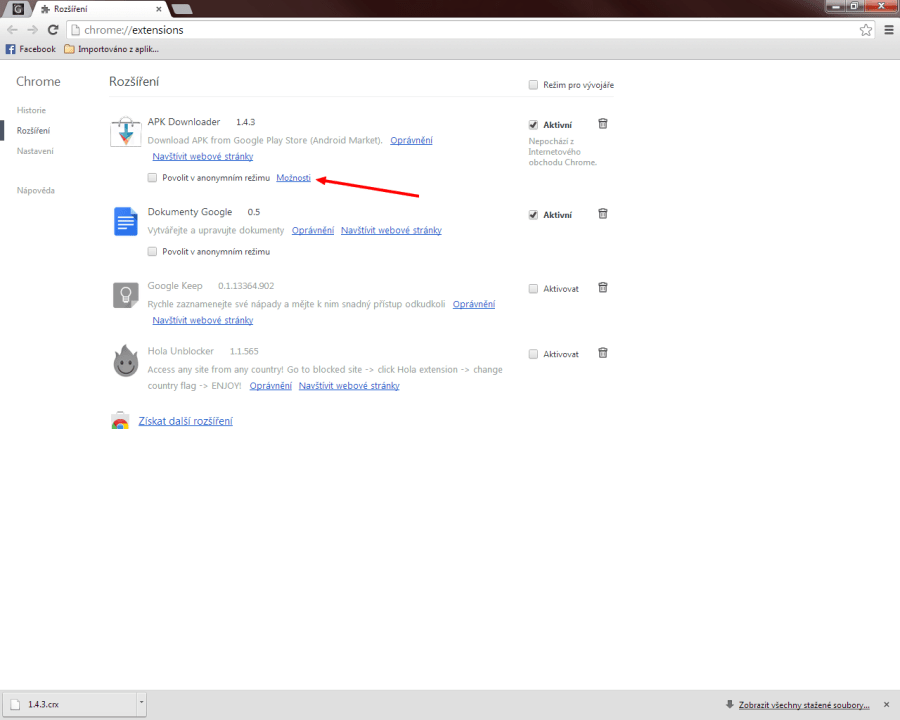Open the Facebook bookmark
The width and height of the screenshot is (900, 720).
[x=31, y=49]
